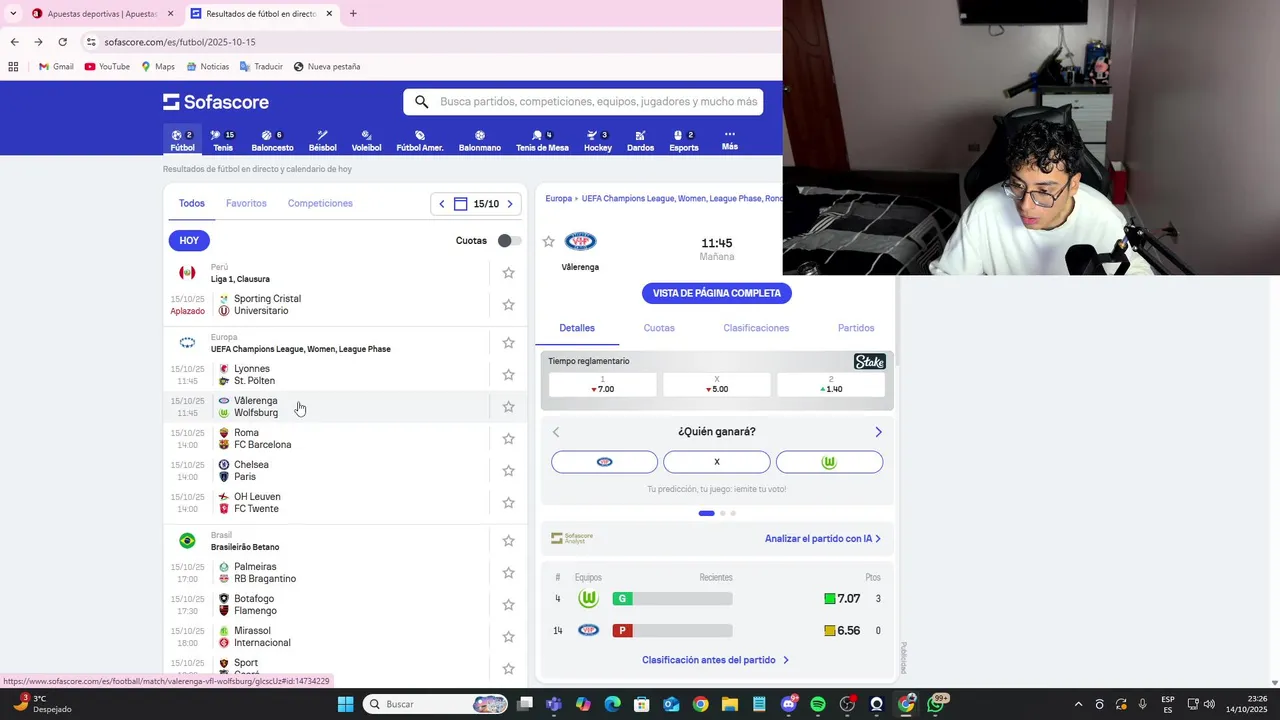Open Chrome tab search dropdown

click(13, 14)
